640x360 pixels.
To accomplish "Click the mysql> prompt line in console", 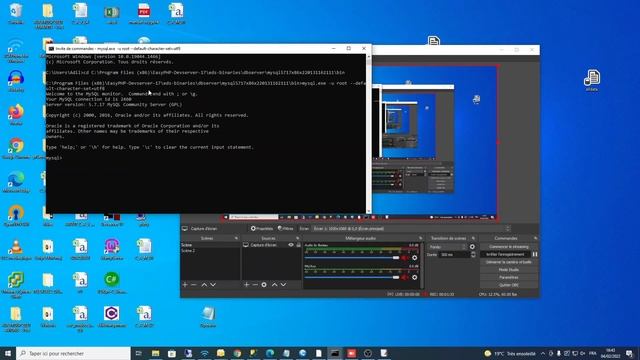I will pos(54,158).
